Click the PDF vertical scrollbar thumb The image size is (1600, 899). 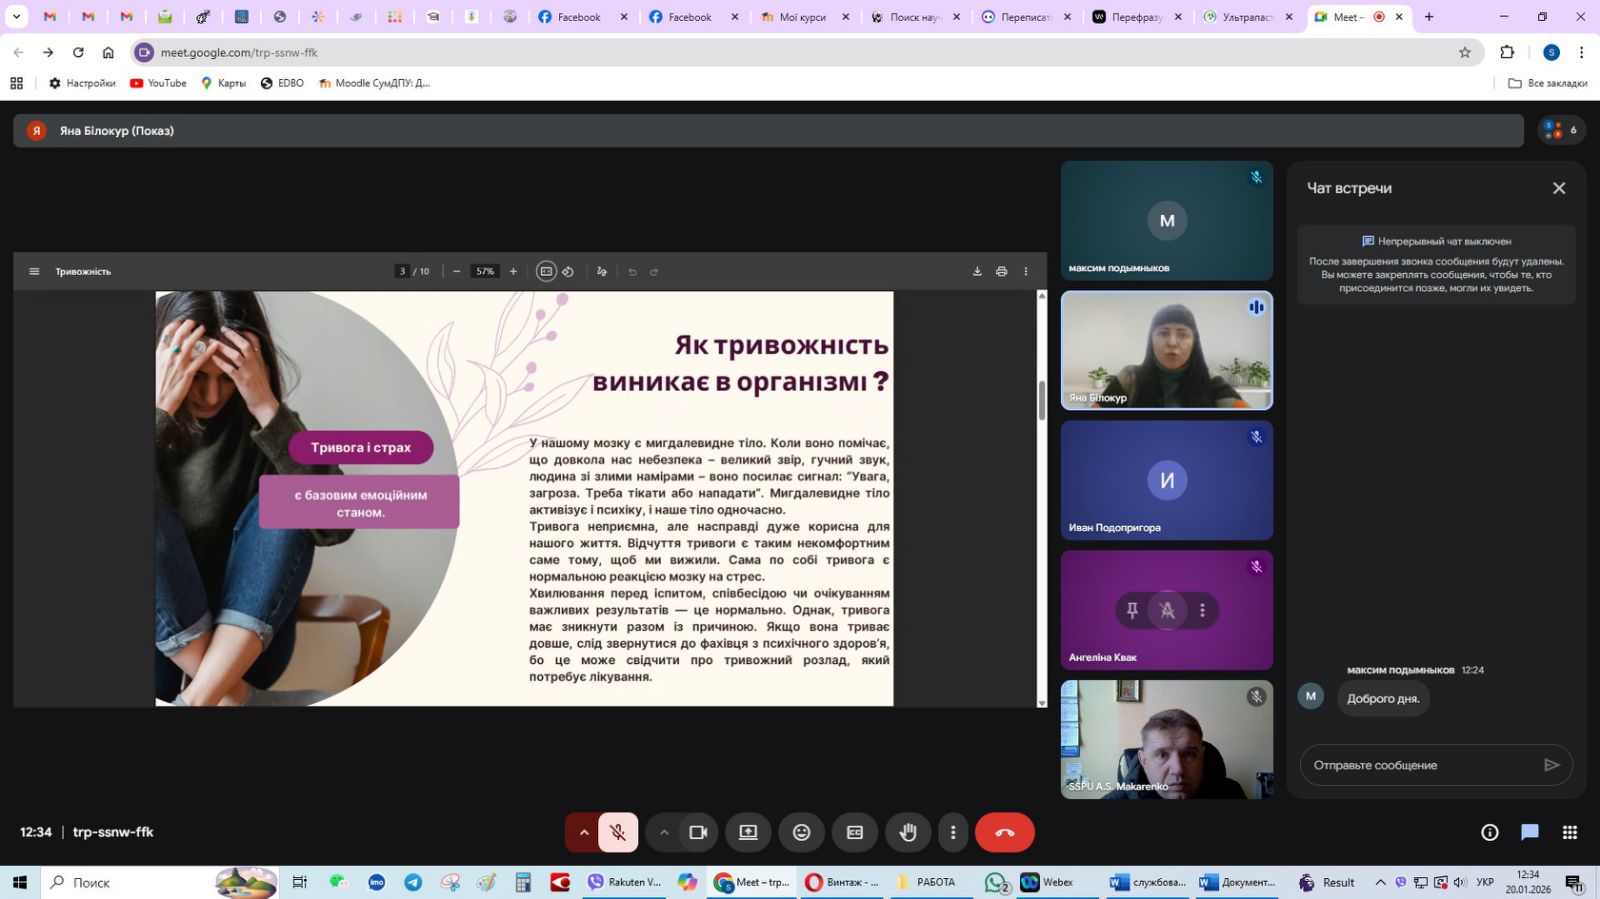1041,400
